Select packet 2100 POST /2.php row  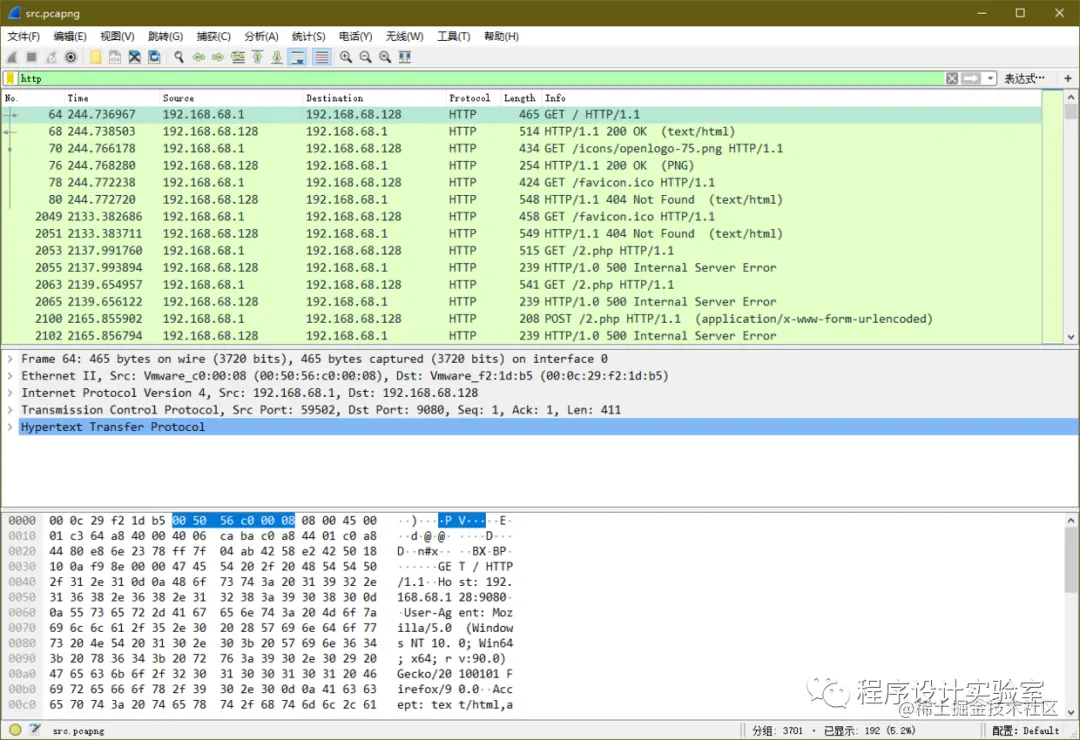coord(522,319)
